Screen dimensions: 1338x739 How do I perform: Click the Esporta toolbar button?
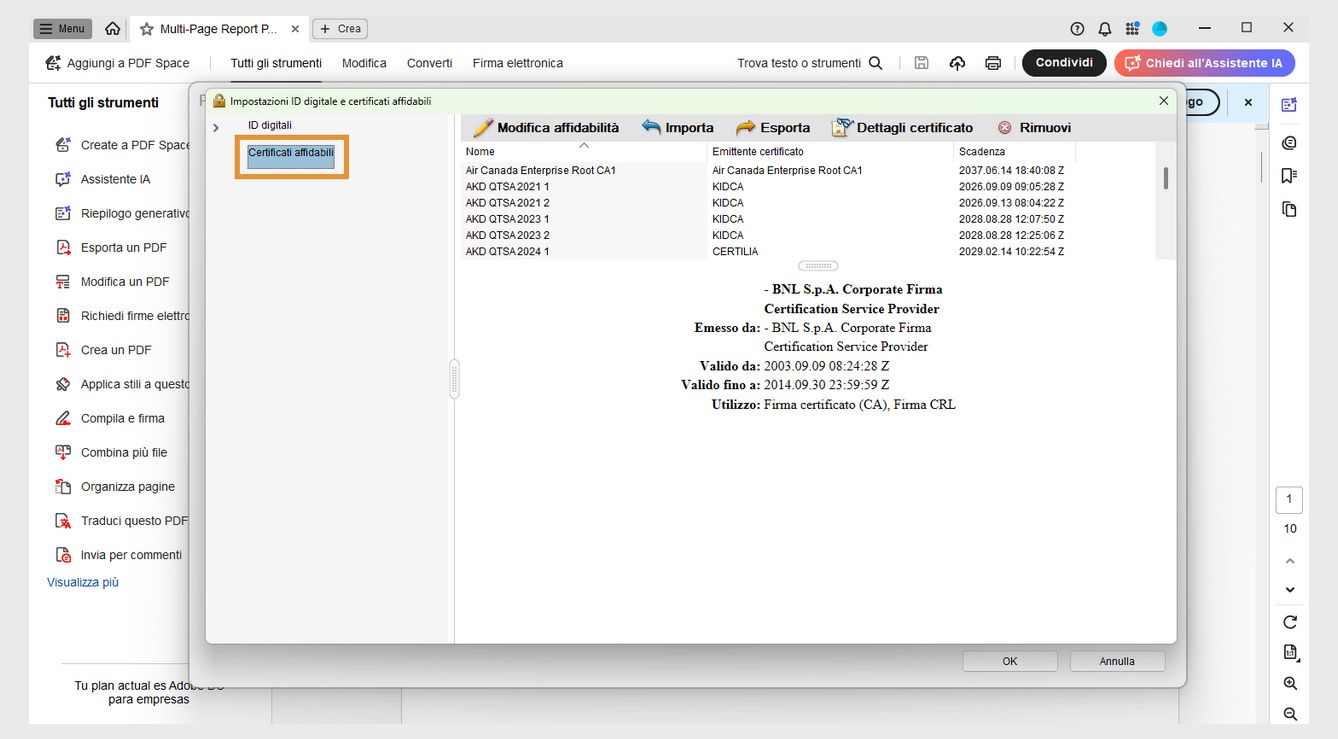click(773, 127)
